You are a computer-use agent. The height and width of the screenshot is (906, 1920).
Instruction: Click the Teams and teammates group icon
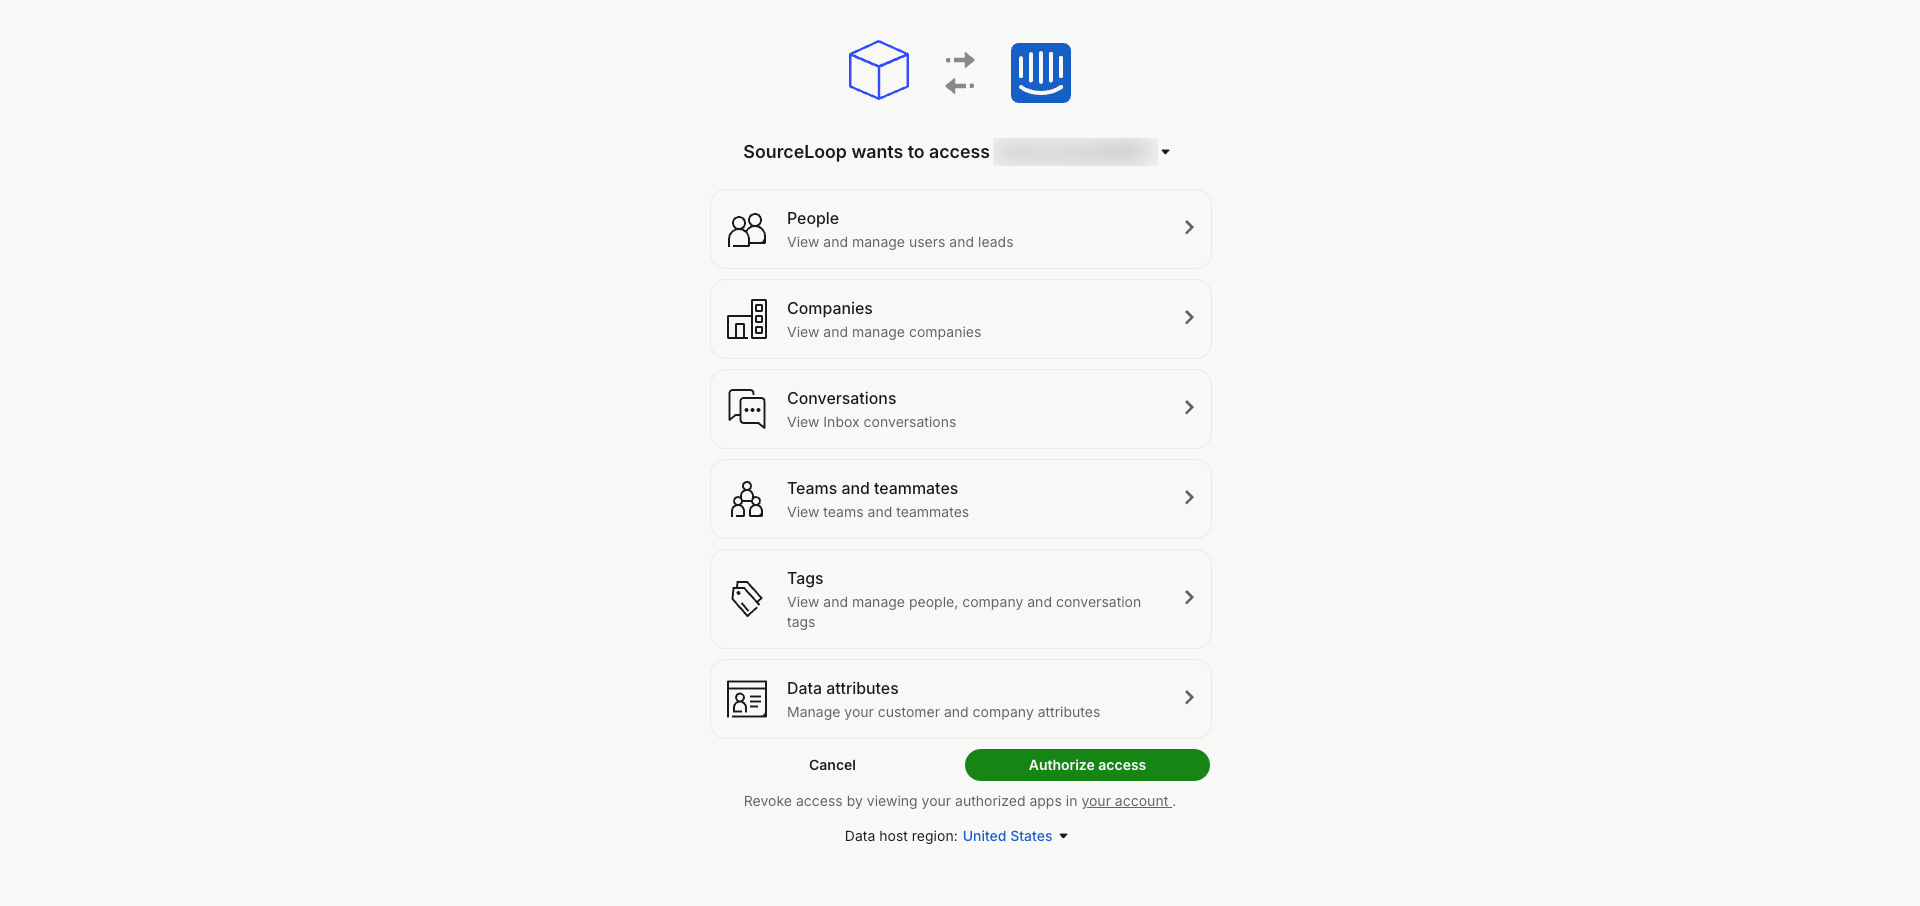pos(747,499)
